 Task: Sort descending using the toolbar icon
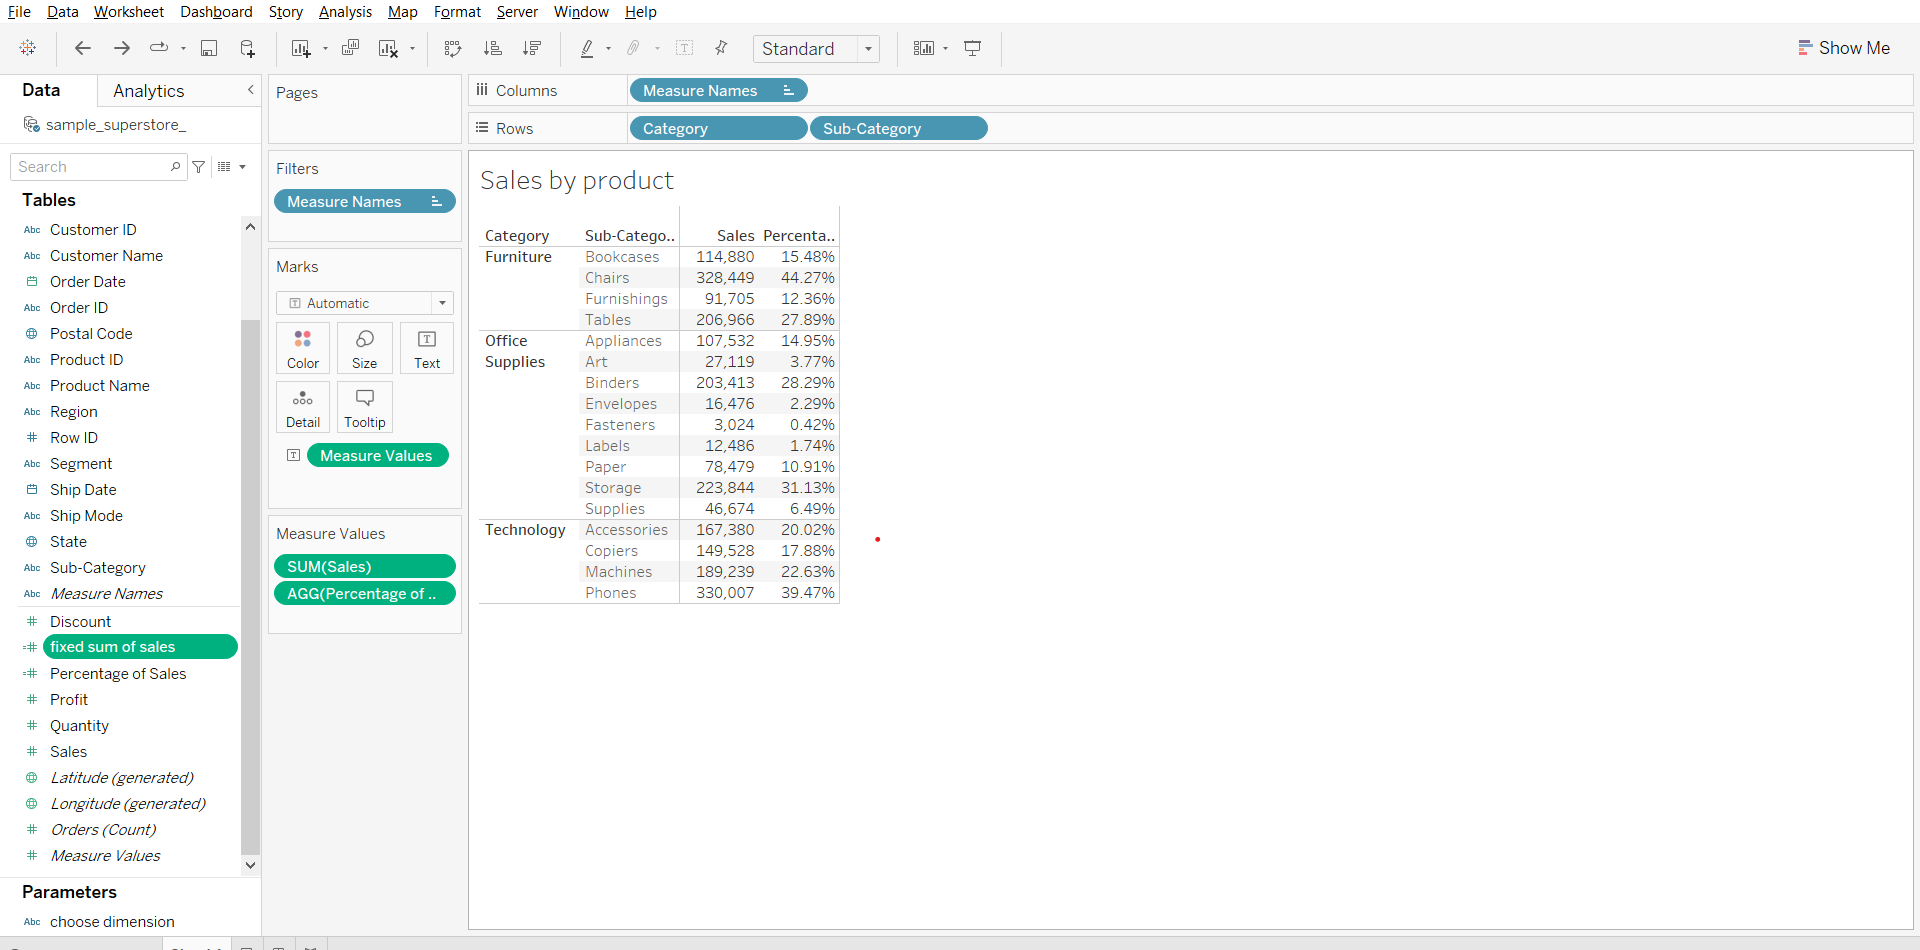tap(532, 48)
